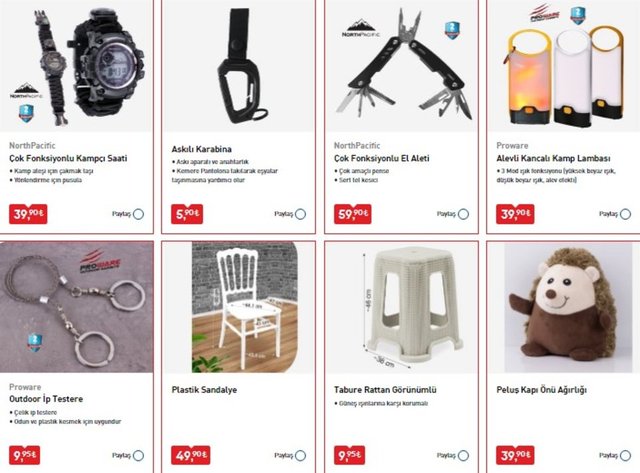
Task: Select Paylaş circle on Peluş Kapı Önü Ağırlığı
Action: tap(625, 455)
